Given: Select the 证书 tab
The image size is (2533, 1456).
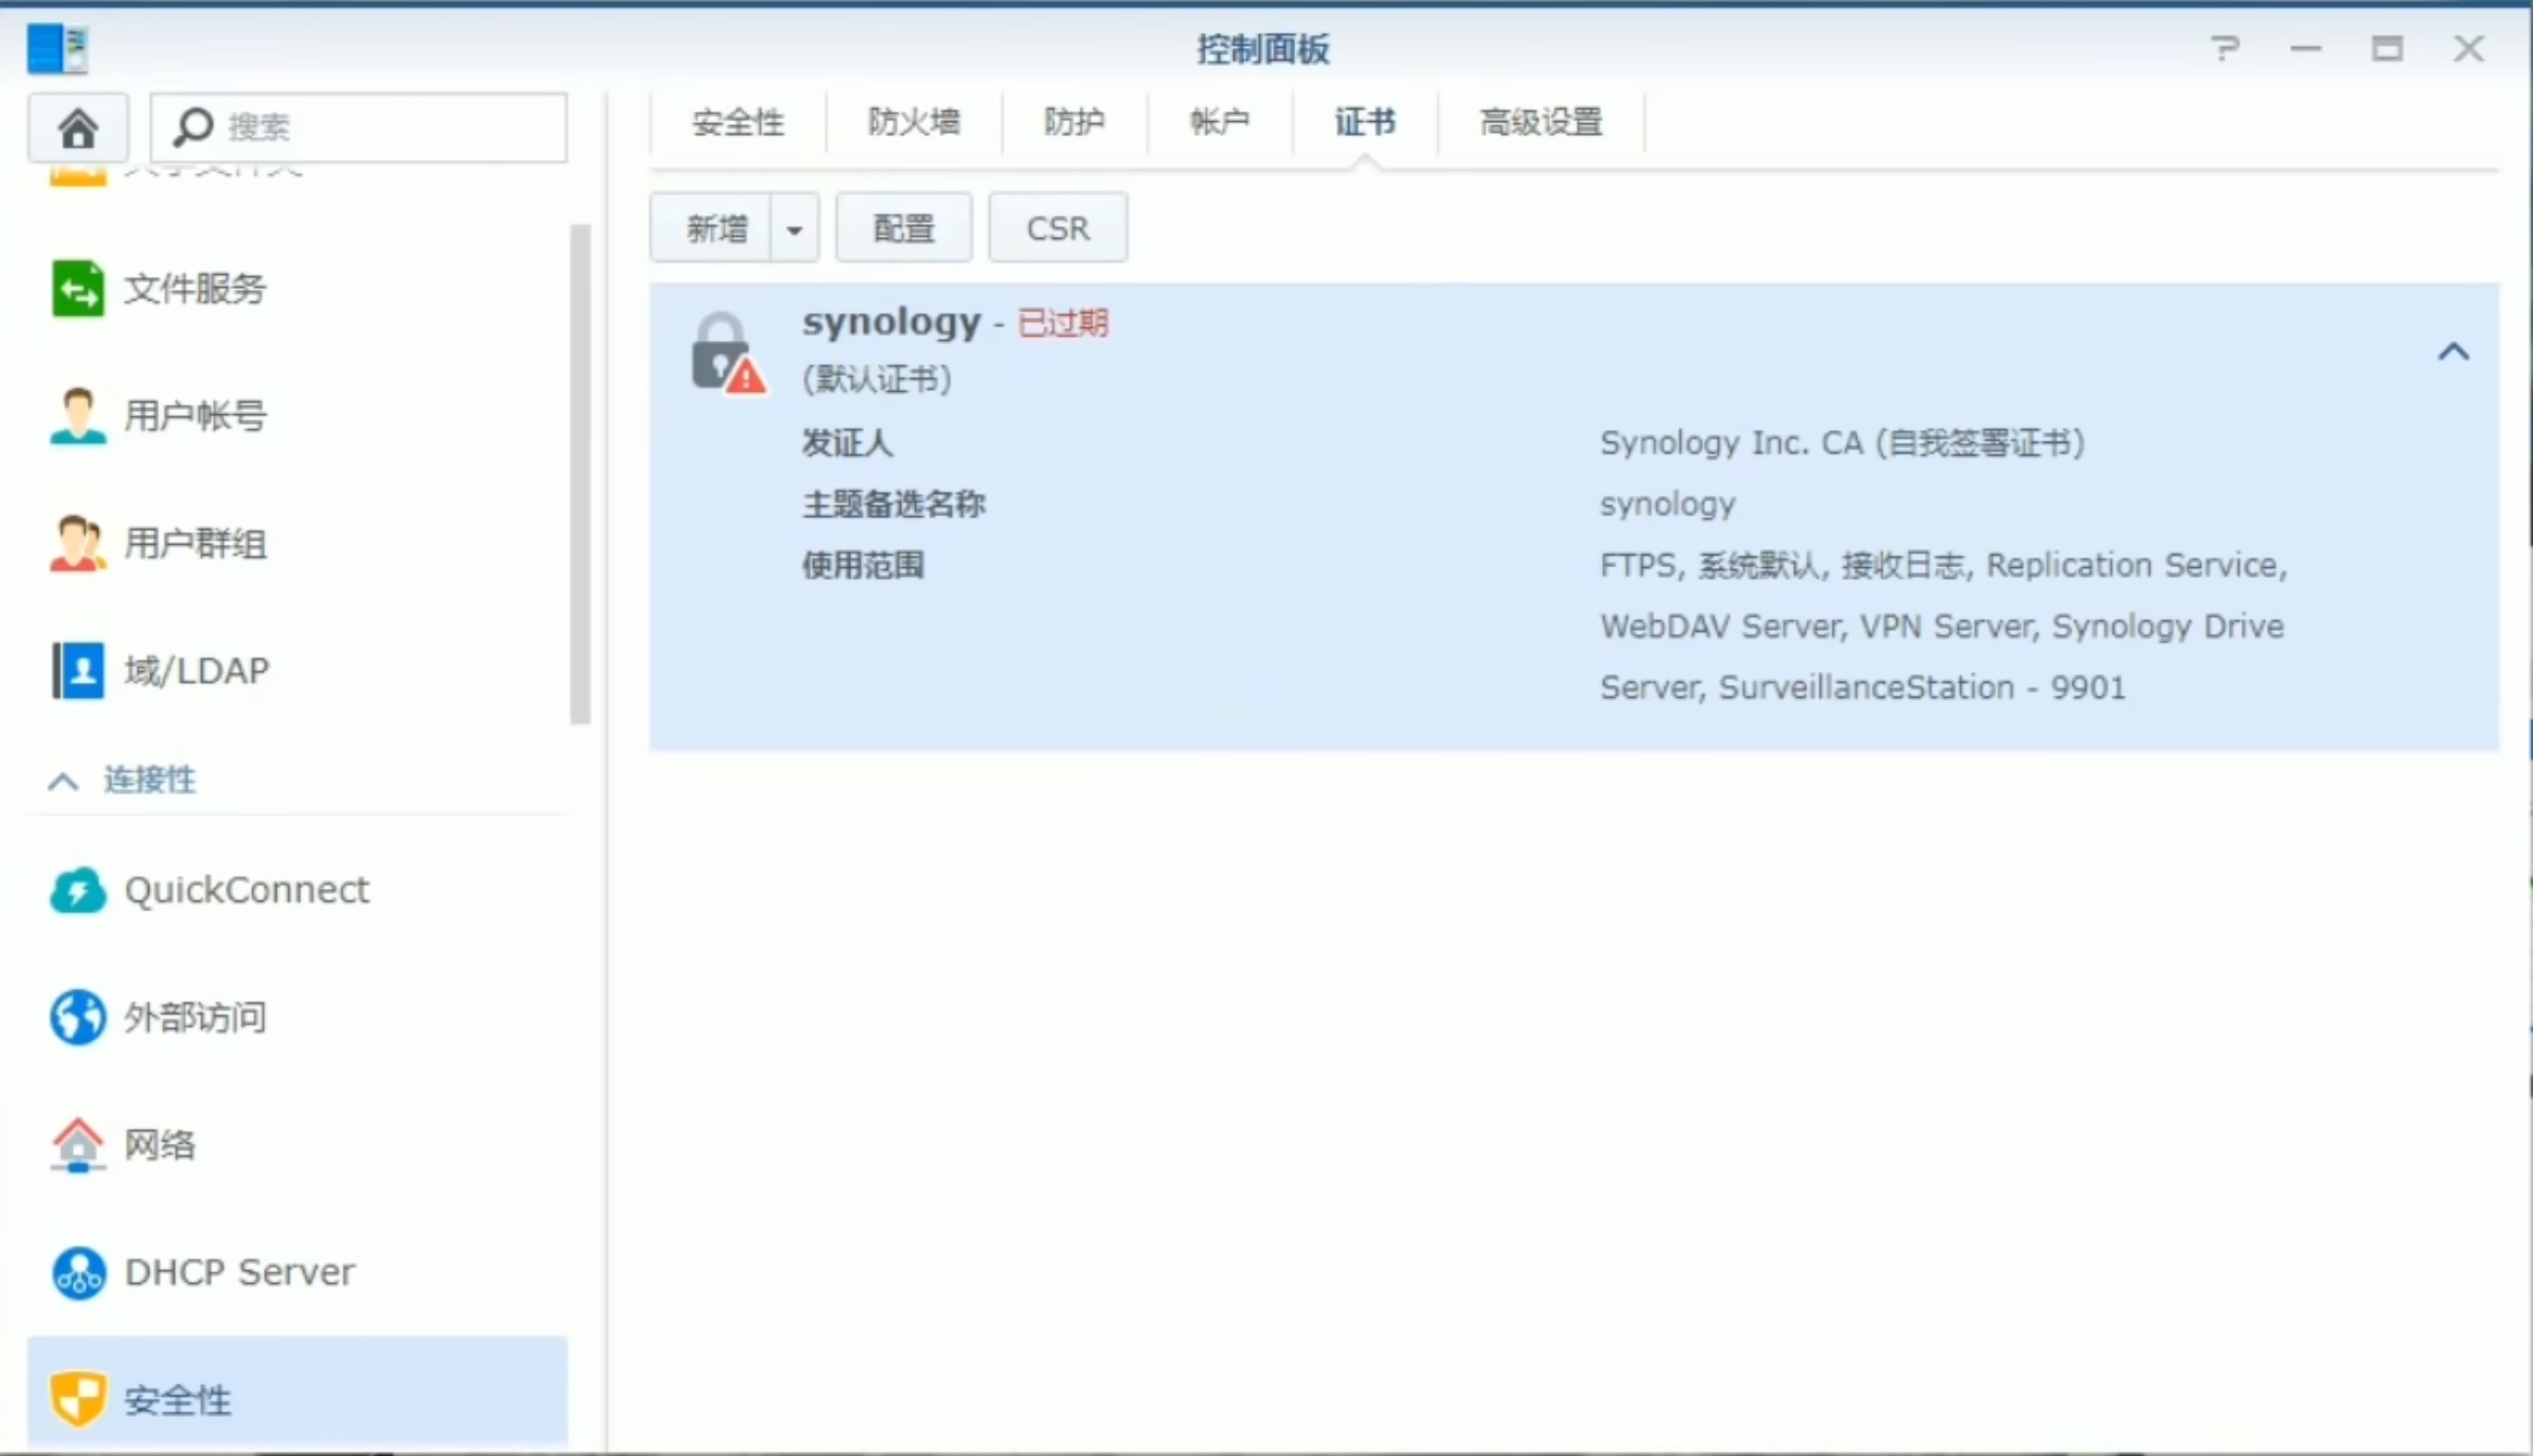Looking at the screenshot, I should pos(1365,122).
